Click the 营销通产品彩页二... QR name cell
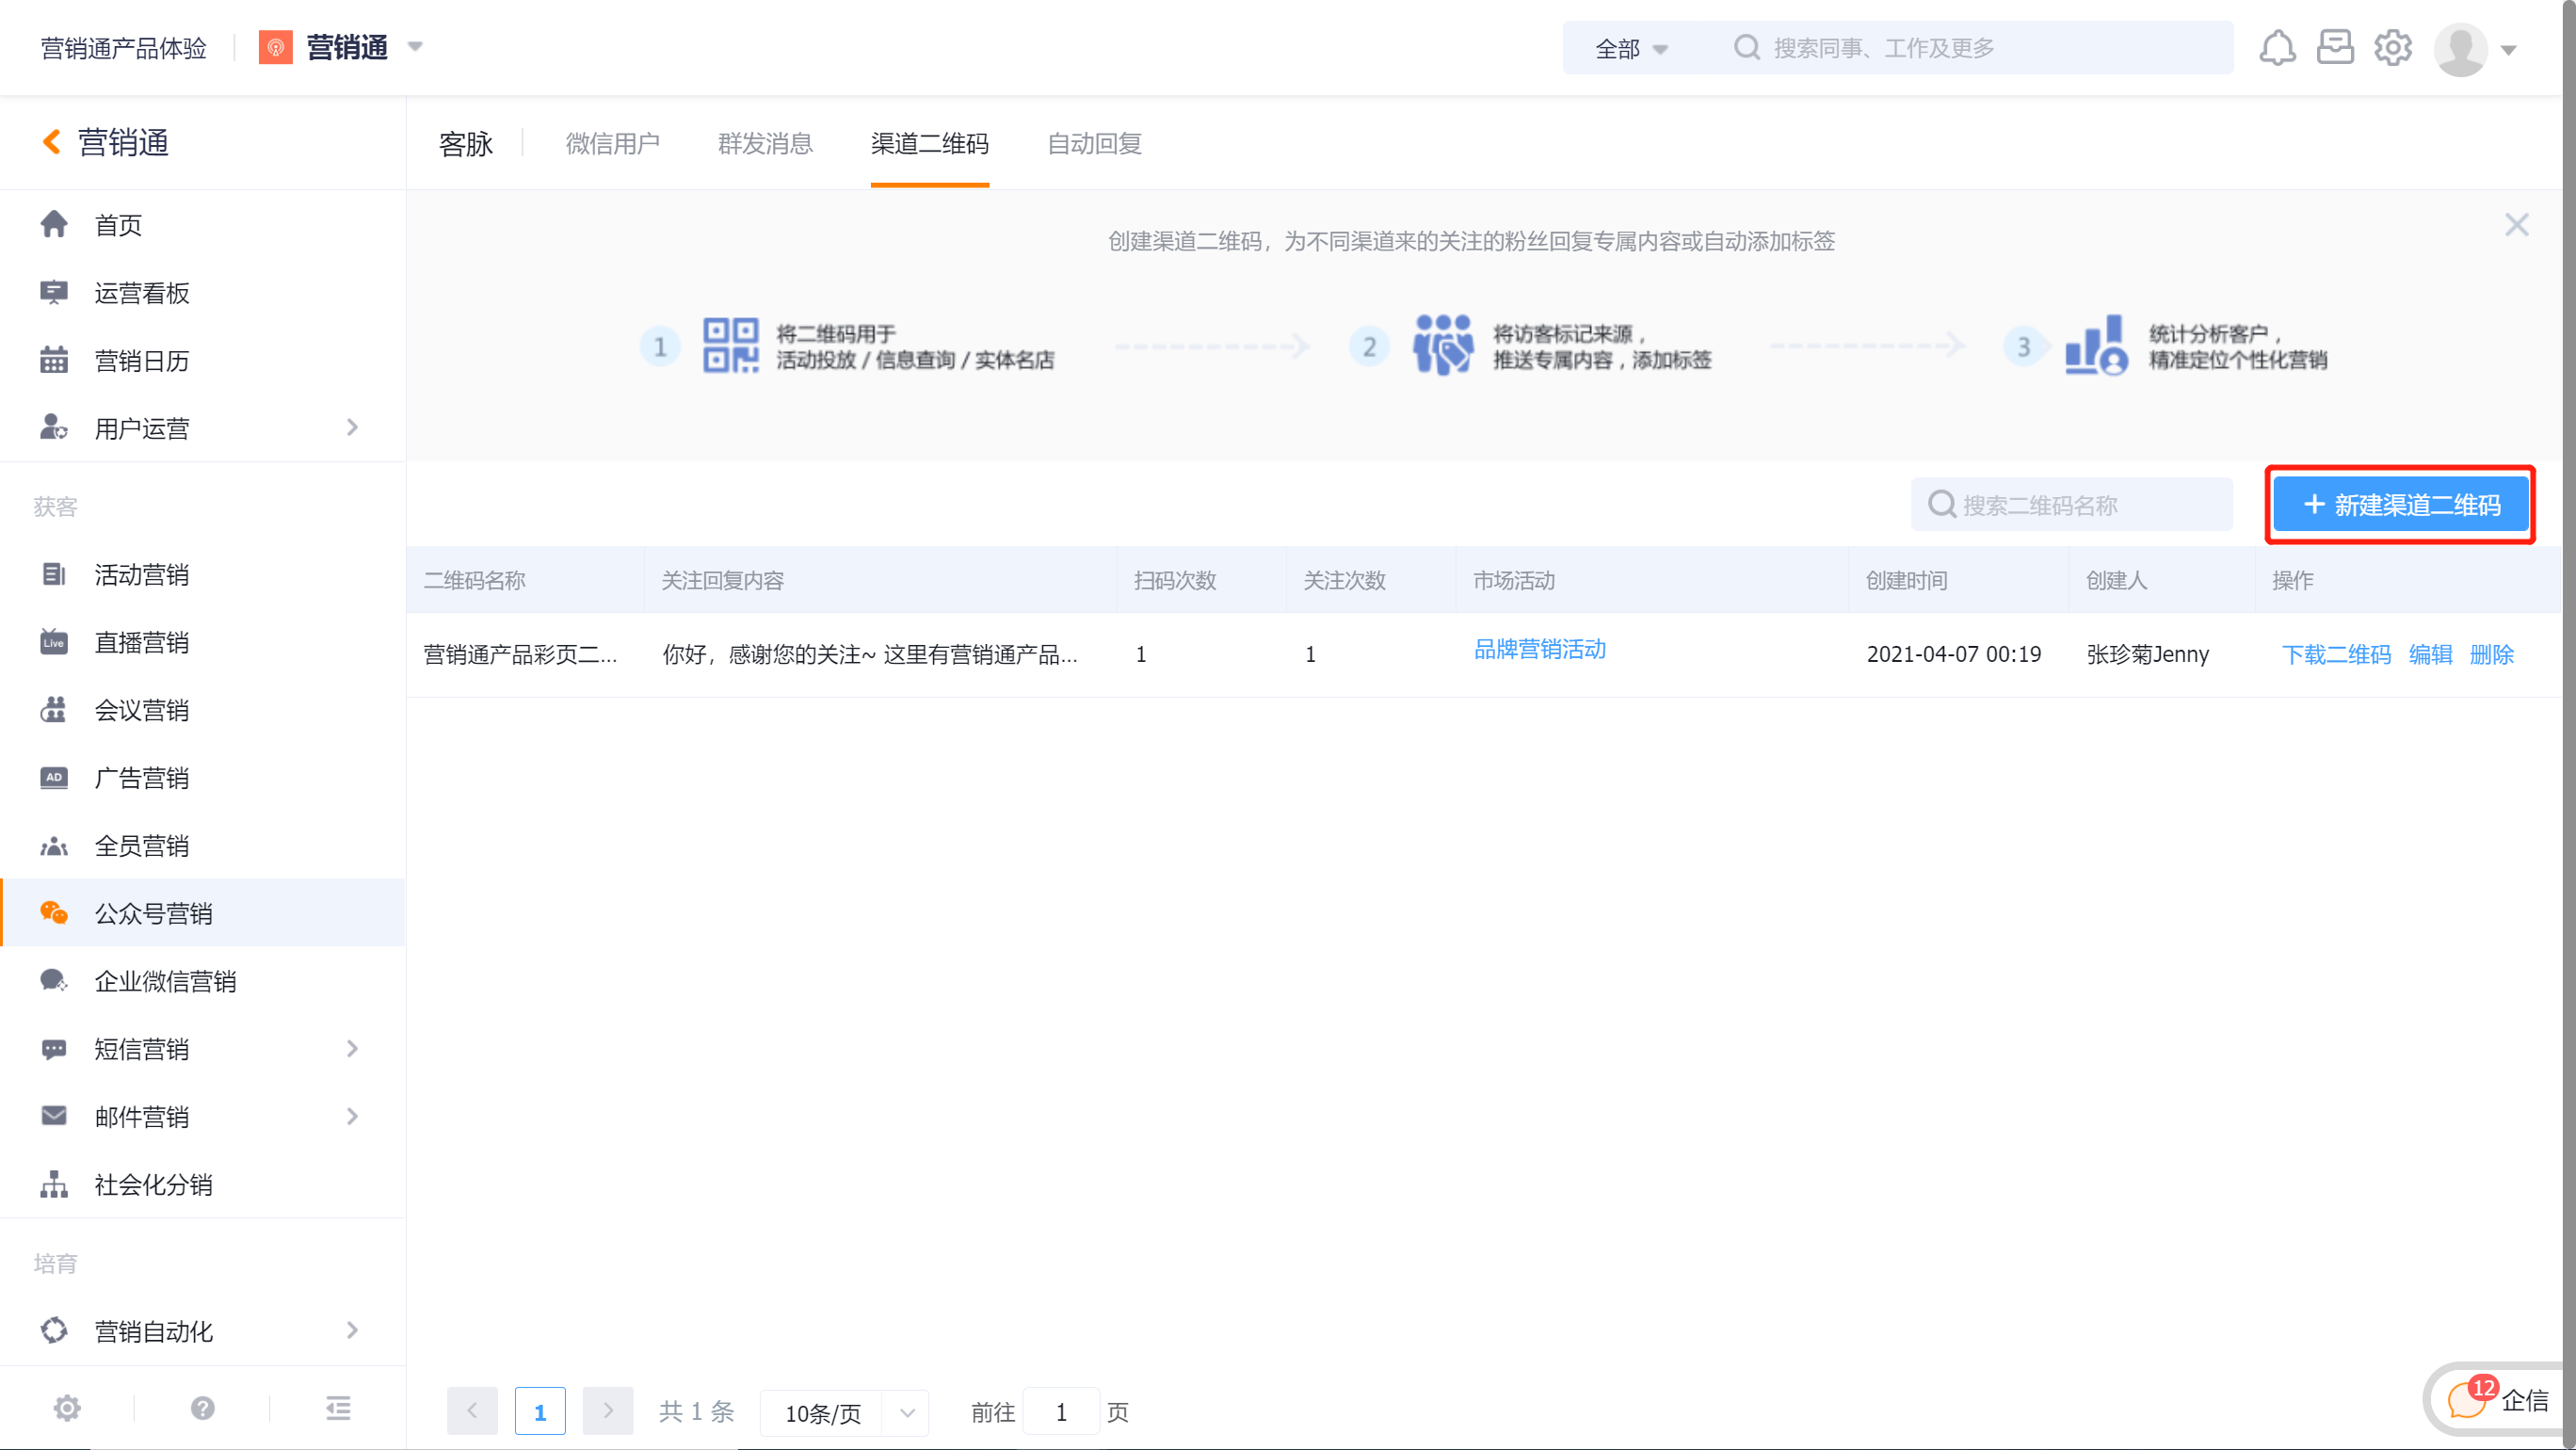The height and width of the screenshot is (1450, 2576). [x=521, y=655]
